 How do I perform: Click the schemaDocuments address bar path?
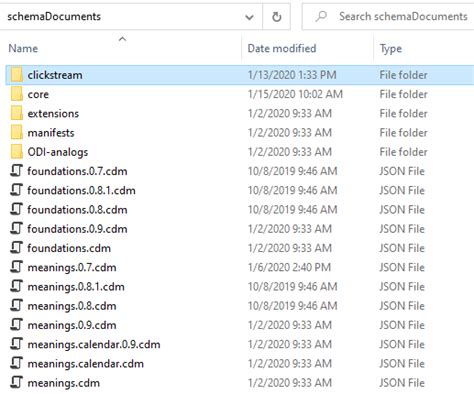[x=54, y=17]
